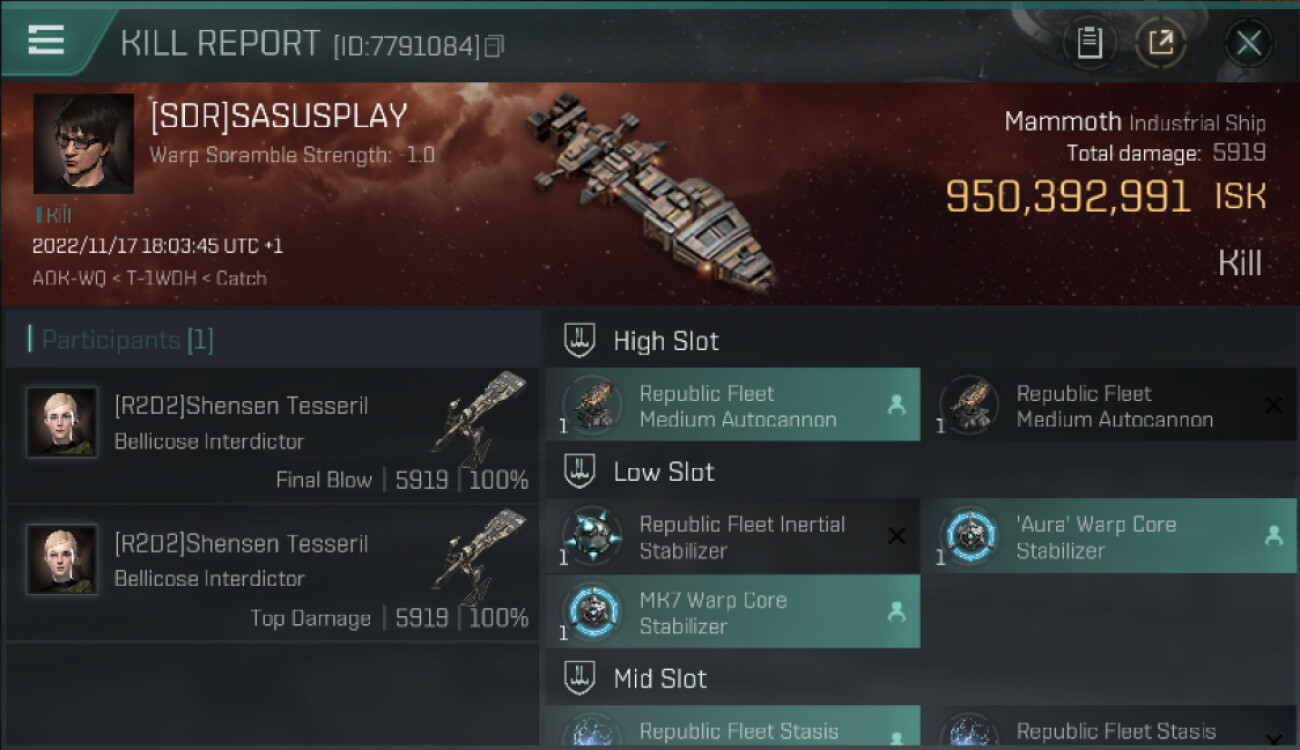Share the kill report externally
The width and height of the screenshot is (1300, 750).
click(x=1161, y=43)
